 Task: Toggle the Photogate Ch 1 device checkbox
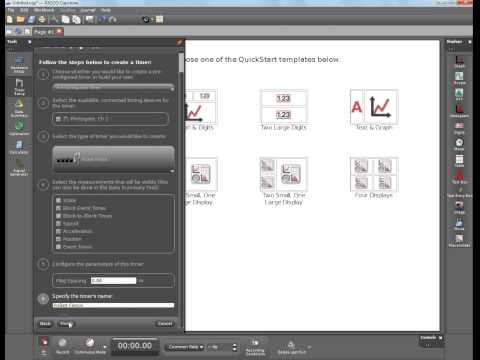pos(58,119)
